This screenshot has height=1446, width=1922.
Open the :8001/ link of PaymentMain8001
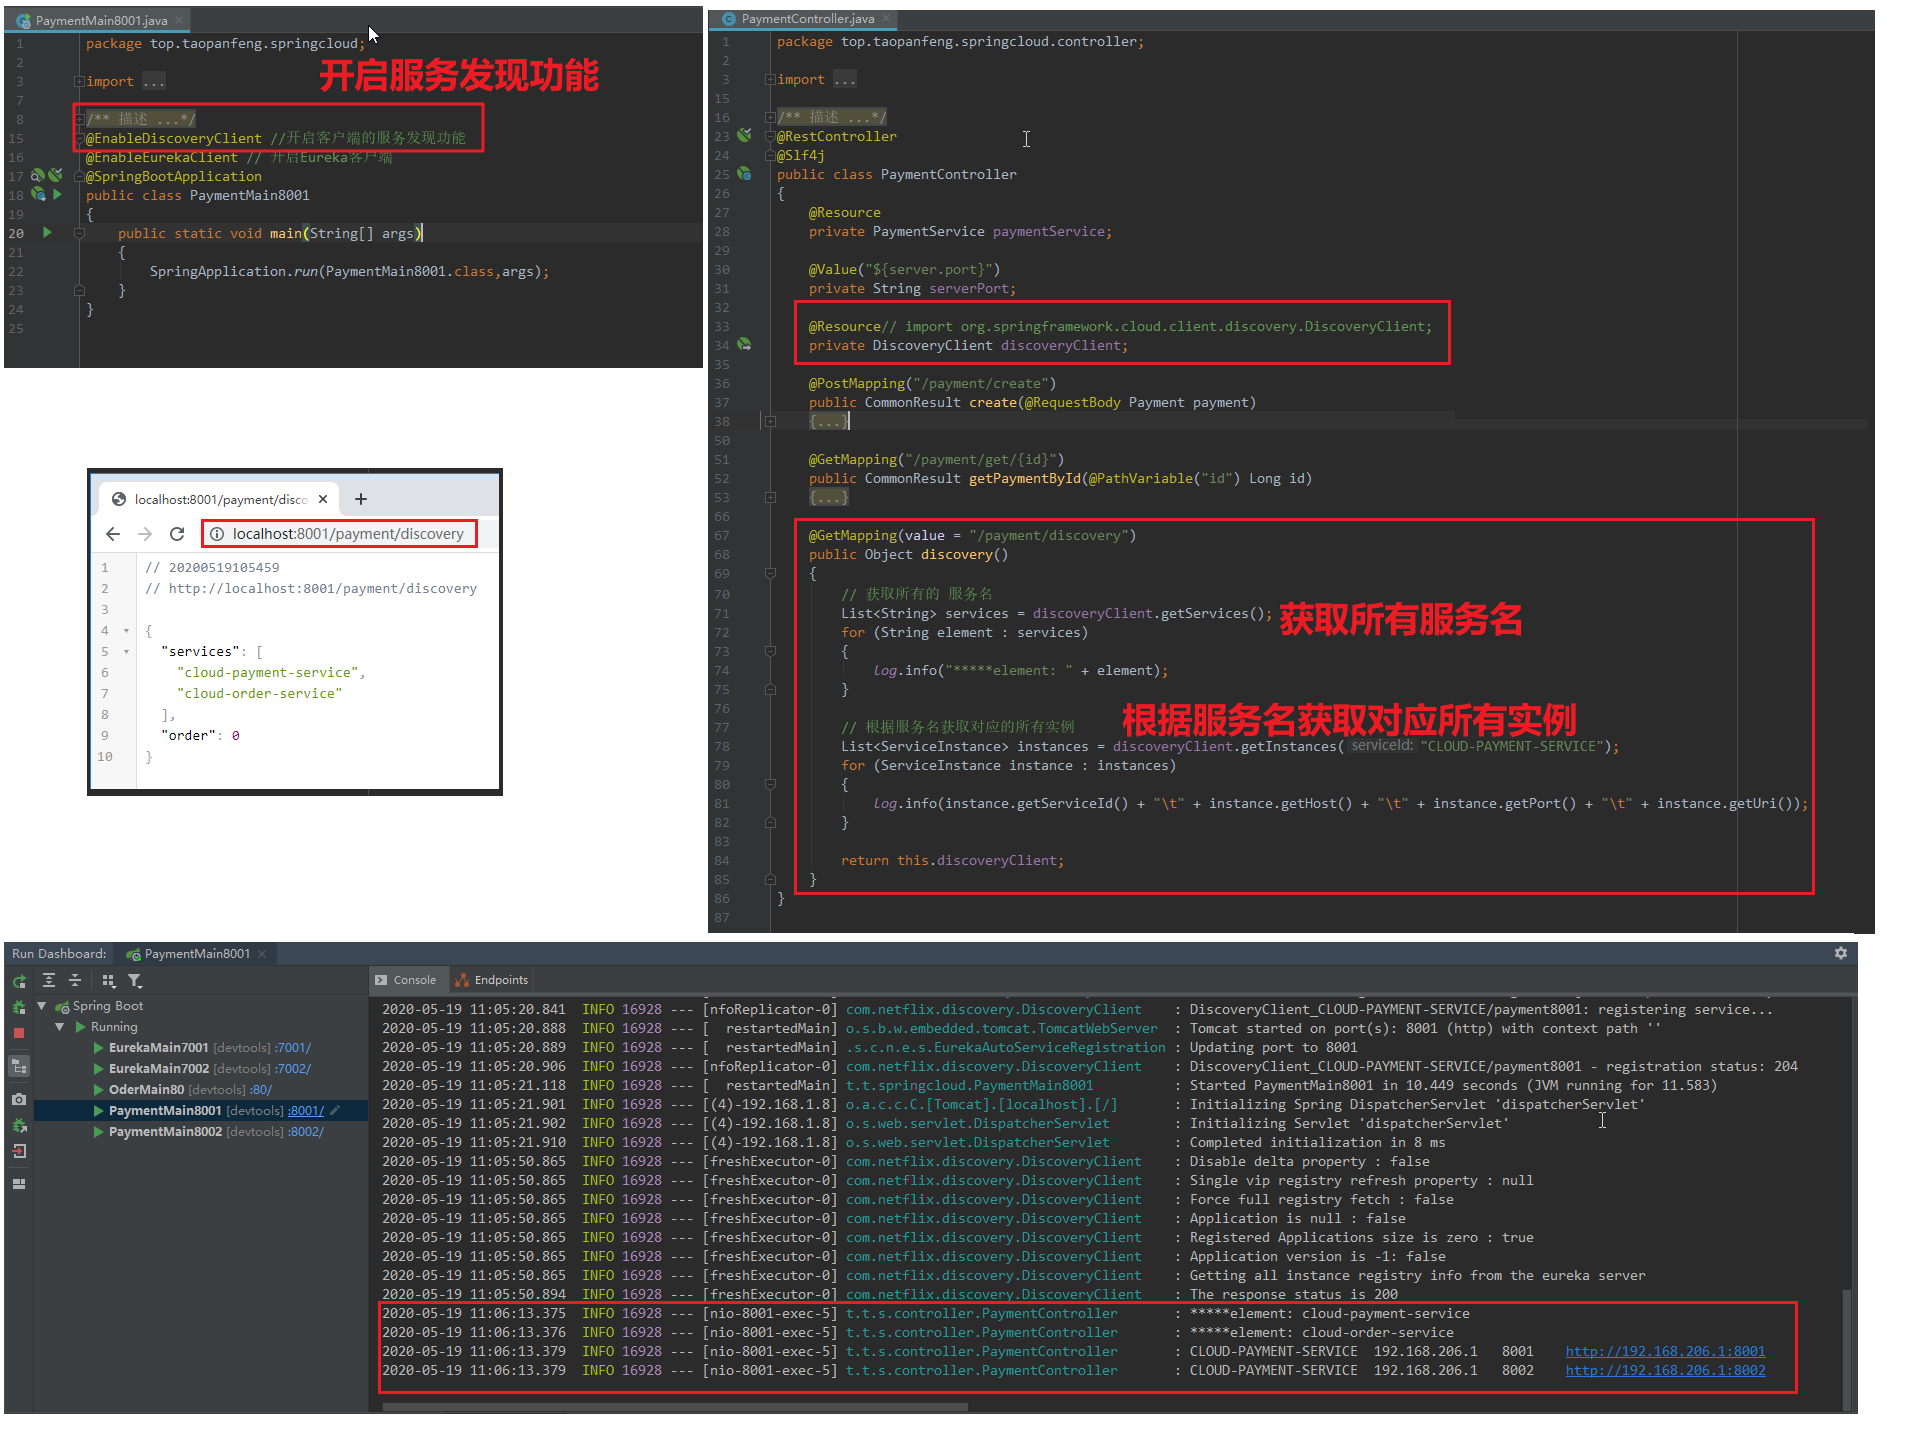[x=306, y=1111]
